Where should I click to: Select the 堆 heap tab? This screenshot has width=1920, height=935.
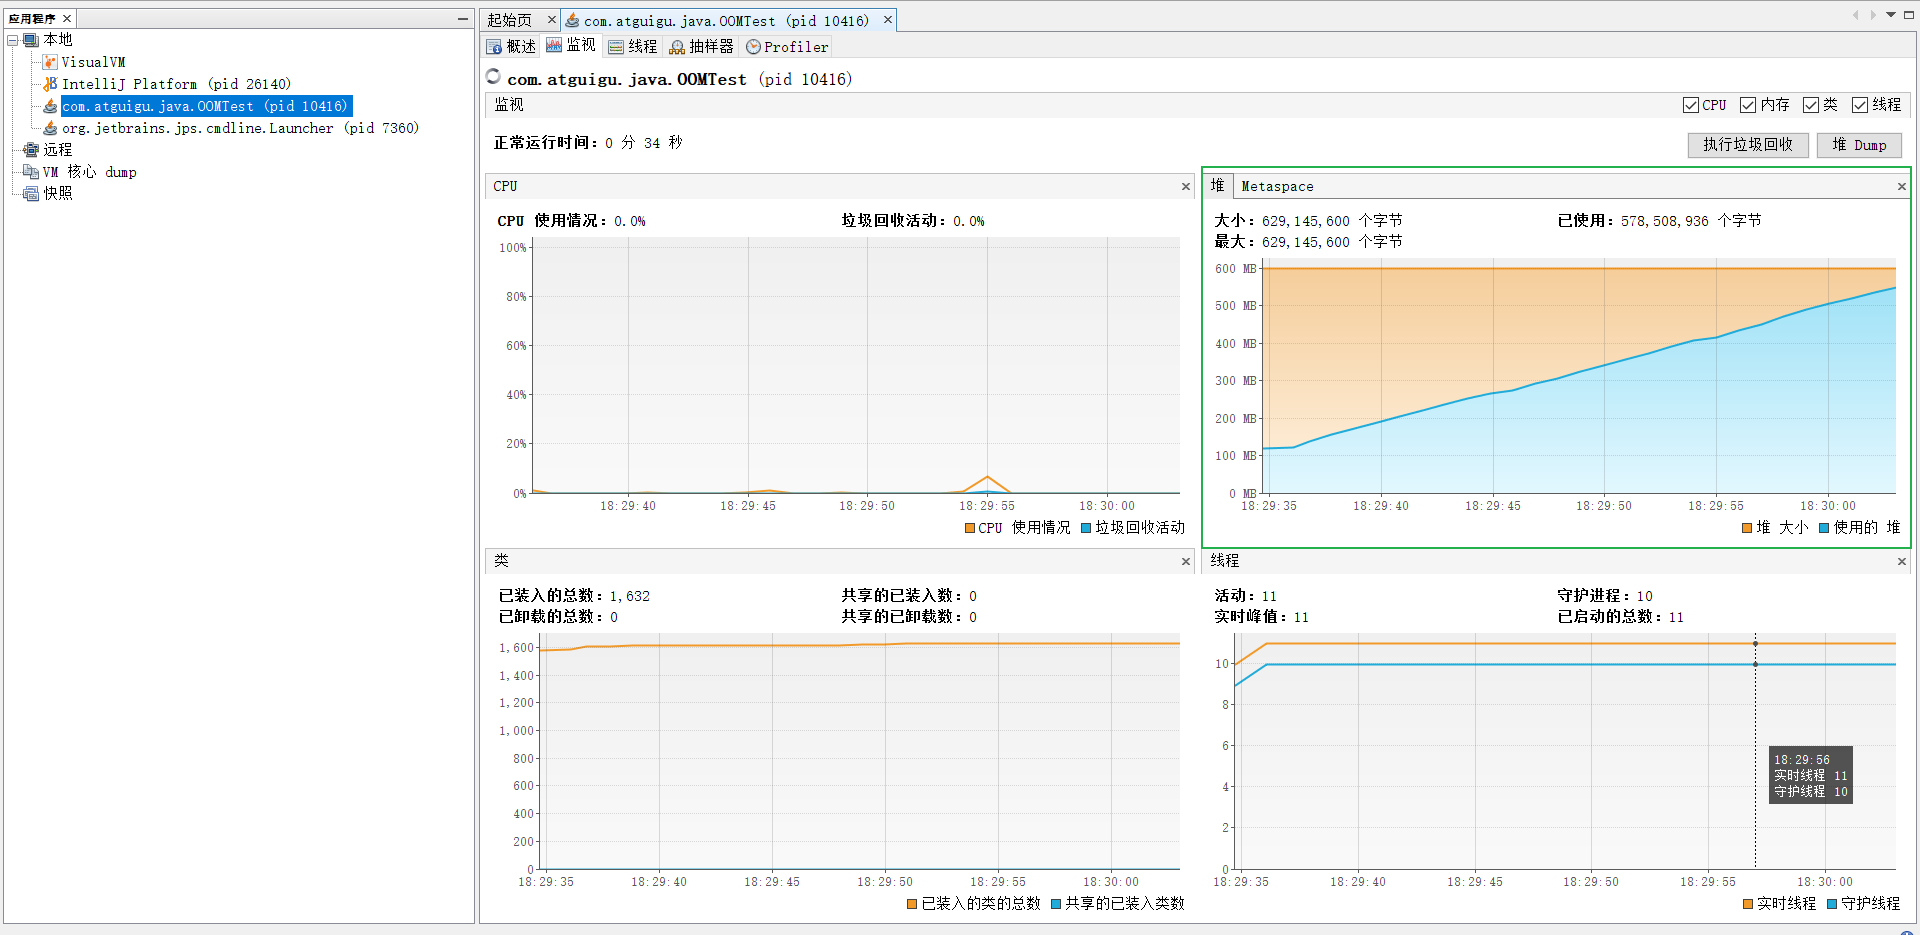click(x=1217, y=186)
